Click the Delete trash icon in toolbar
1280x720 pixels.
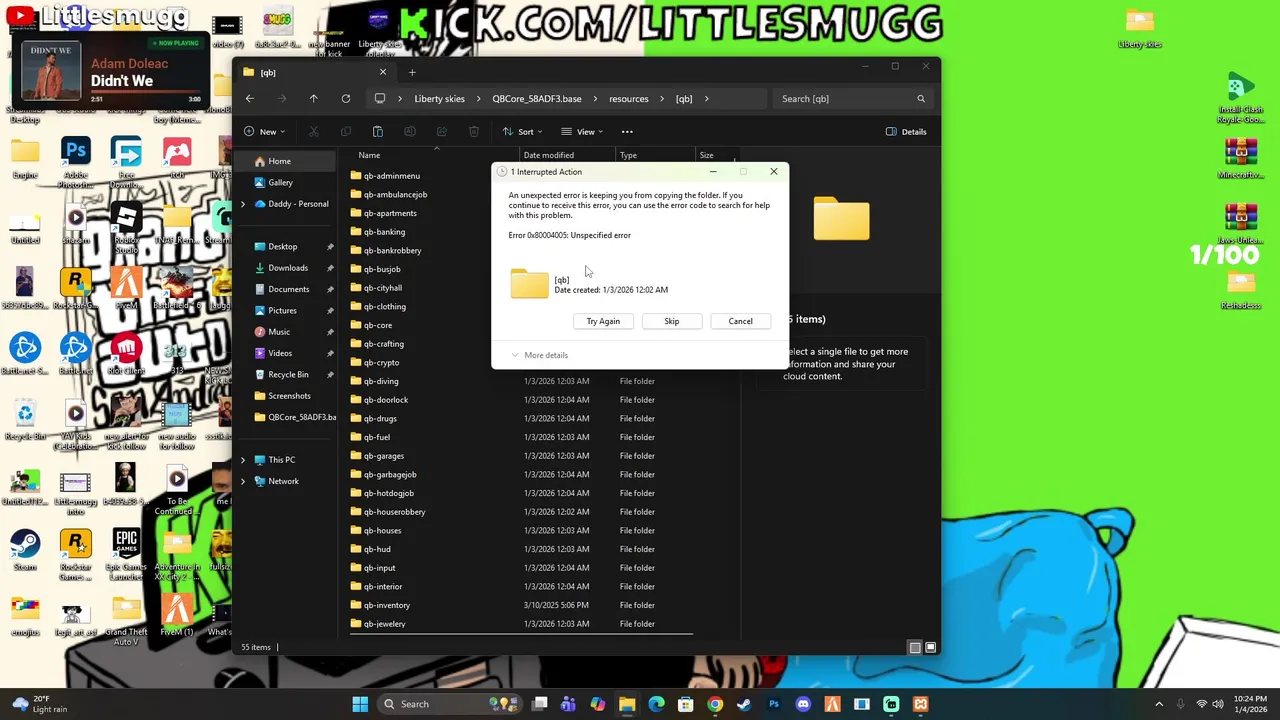pyautogui.click(x=473, y=132)
